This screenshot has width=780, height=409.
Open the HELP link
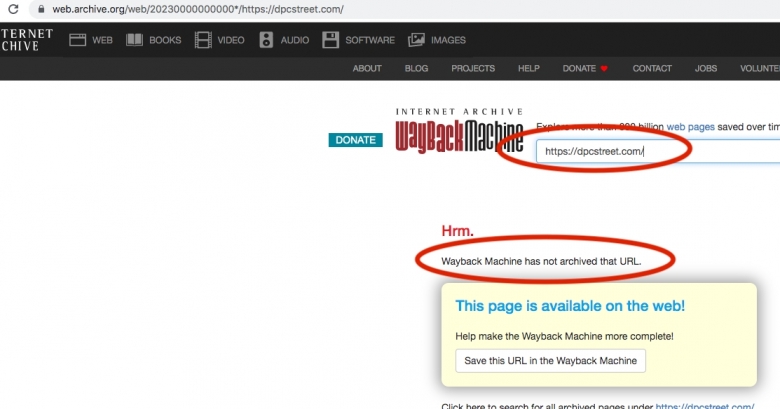[x=529, y=69]
